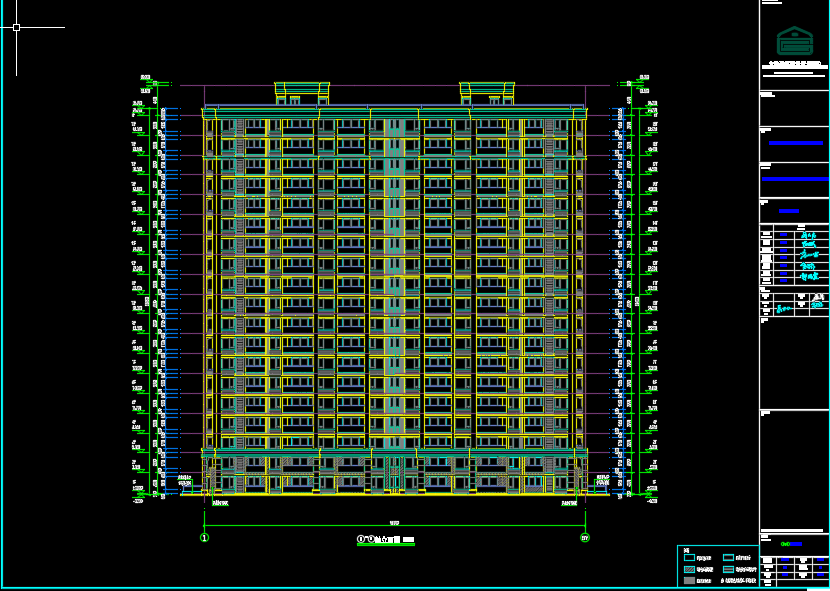Select the middle-right legend sample box
This screenshot has height=591, width=830.
pyautogui.click(x=729, y=569)
